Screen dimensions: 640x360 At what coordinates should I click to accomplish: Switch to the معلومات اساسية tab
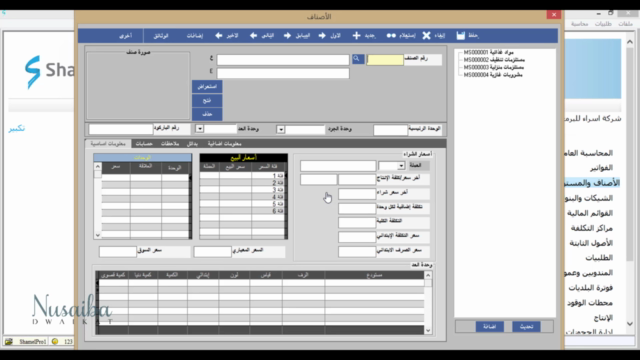coord(108,144)
